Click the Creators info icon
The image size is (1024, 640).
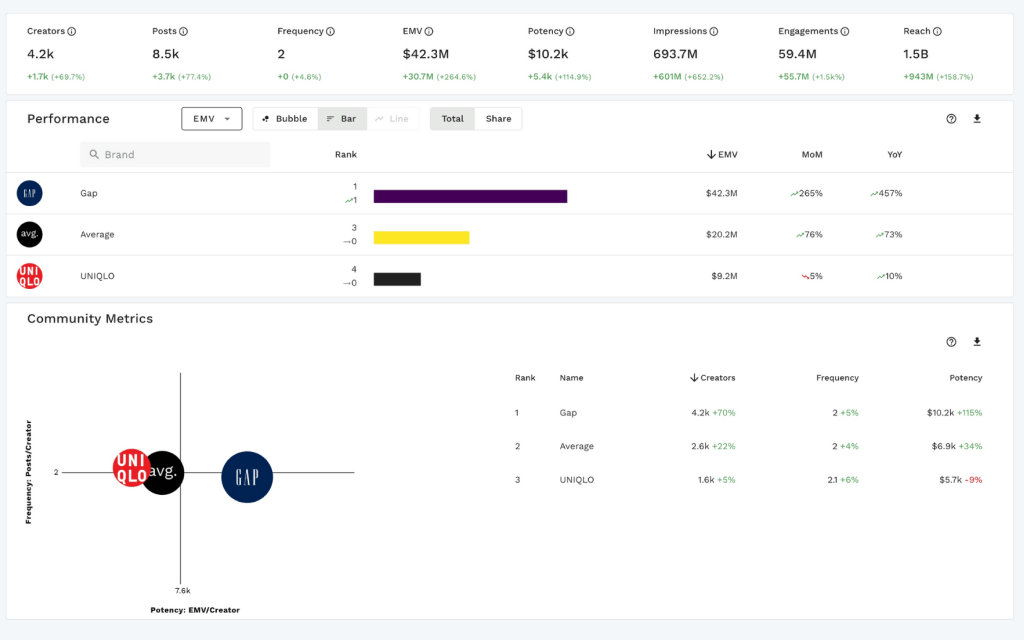pos(74,31)
